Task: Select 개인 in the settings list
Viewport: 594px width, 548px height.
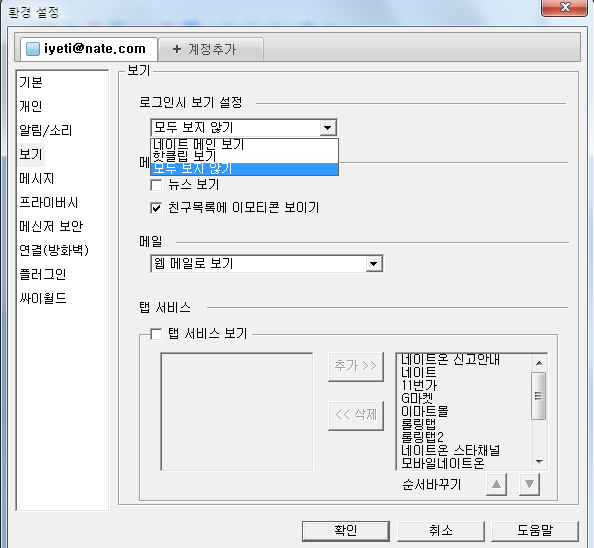Action: tap(31, 106)
